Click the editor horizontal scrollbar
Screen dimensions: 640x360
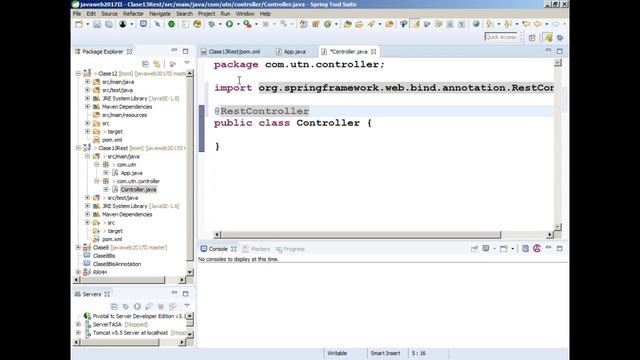(361, 235)
